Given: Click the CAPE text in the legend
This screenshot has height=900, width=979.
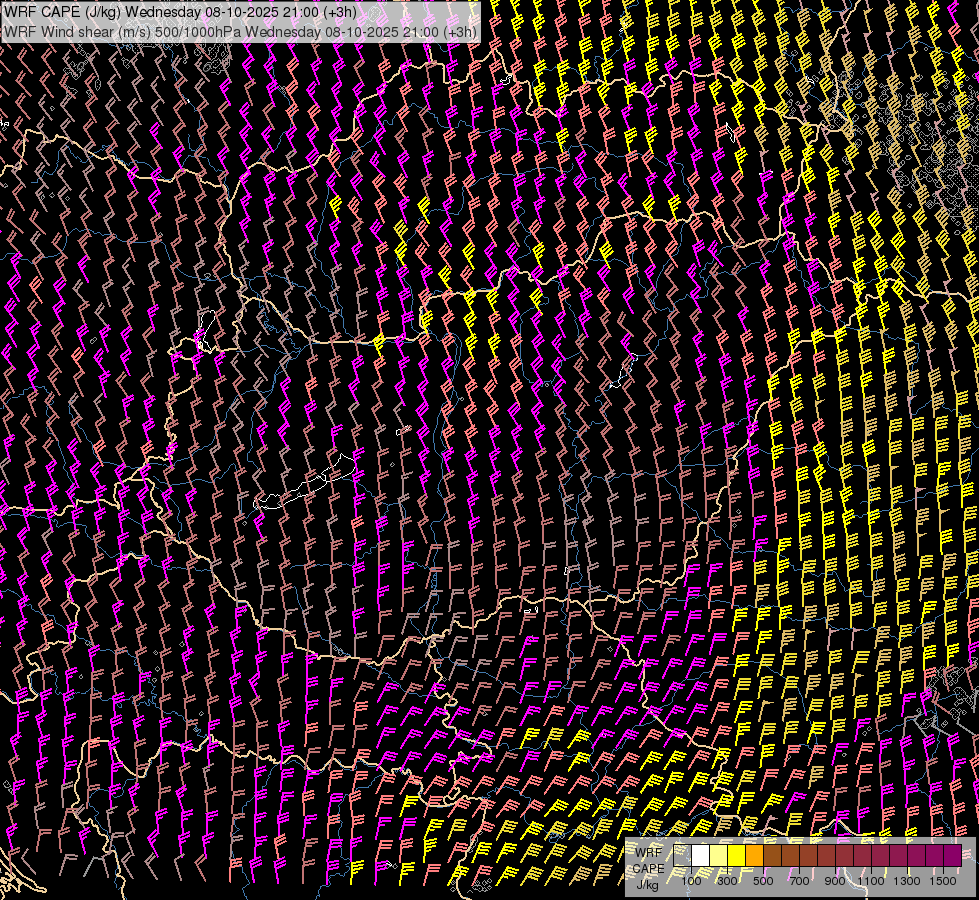Looking at the screenshot, I should point(650,868).
